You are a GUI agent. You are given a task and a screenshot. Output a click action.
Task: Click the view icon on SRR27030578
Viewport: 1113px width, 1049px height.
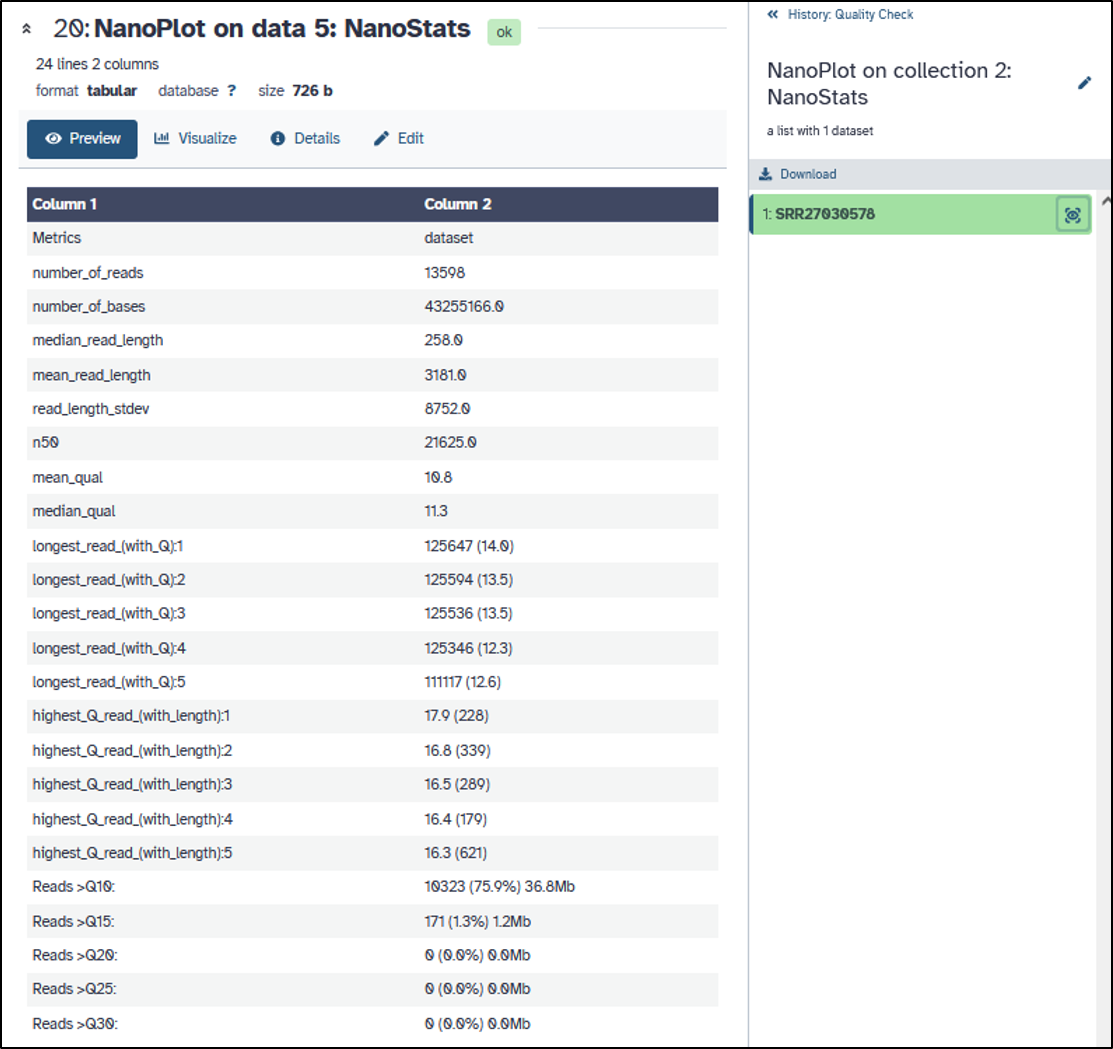click(x=1073, y=214)
